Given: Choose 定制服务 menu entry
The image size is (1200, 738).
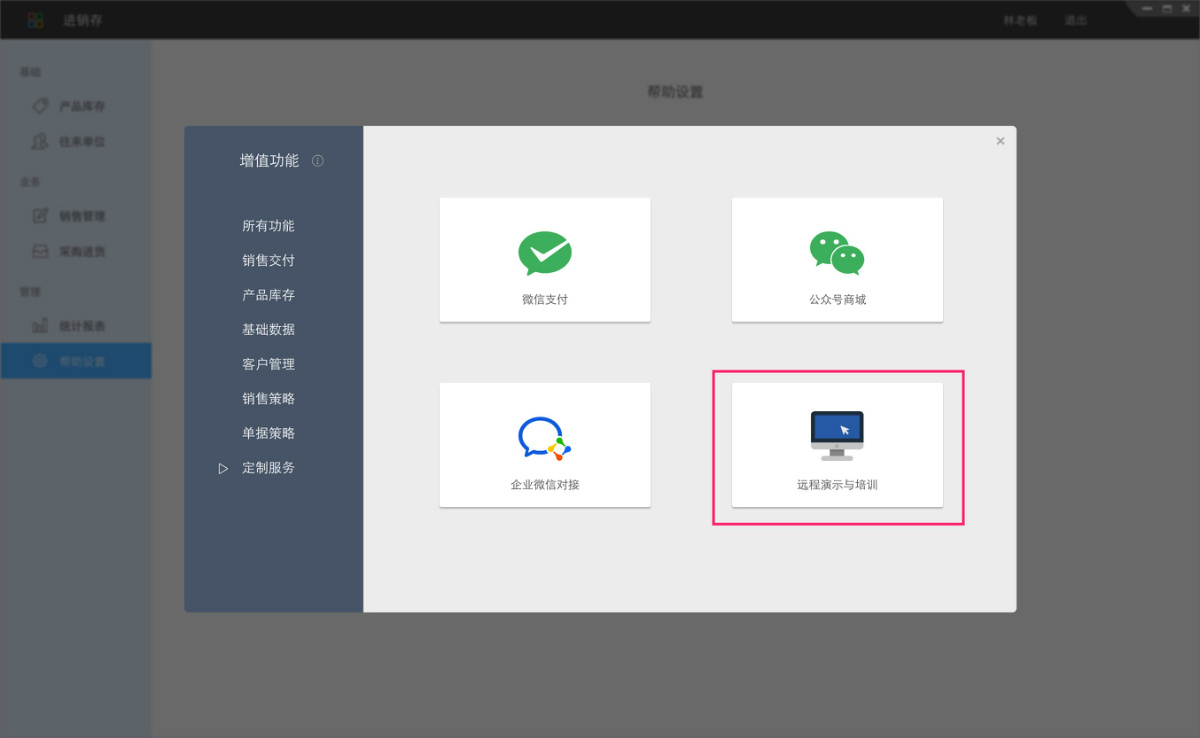Looking at the screenshot, I should pyautogui.click(x=268, y=467).
